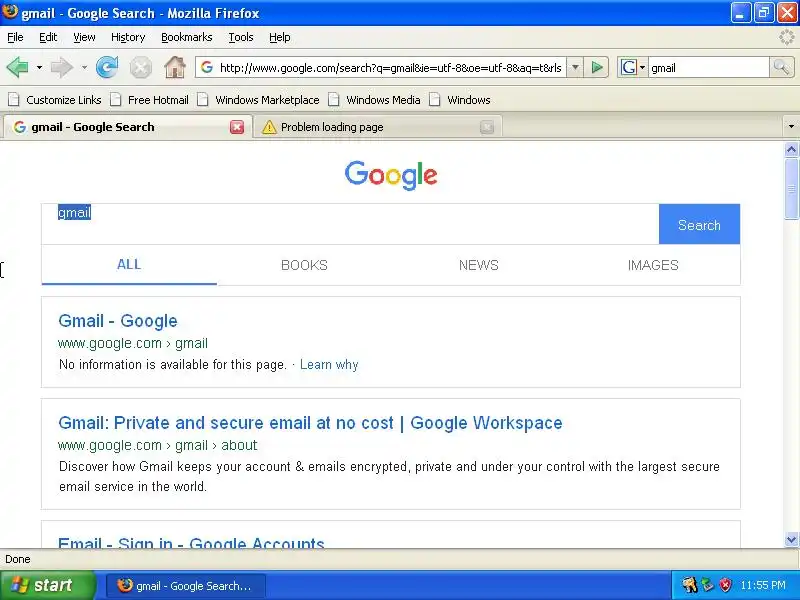Open the Windows Marketplace bookmark

(259, 100)
